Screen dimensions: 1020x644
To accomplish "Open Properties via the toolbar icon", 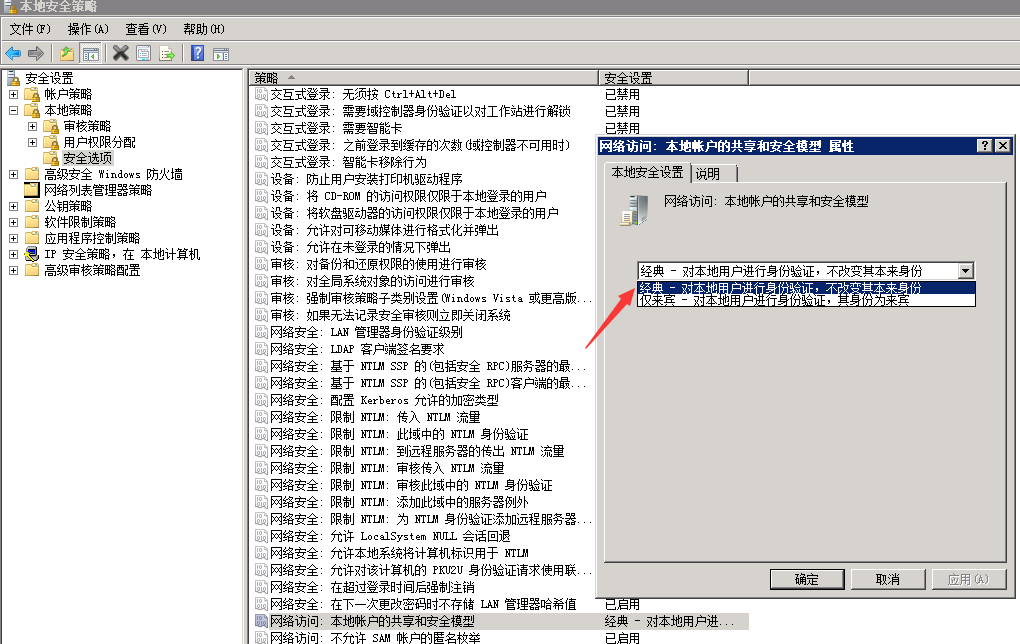I will coord(144,53).
